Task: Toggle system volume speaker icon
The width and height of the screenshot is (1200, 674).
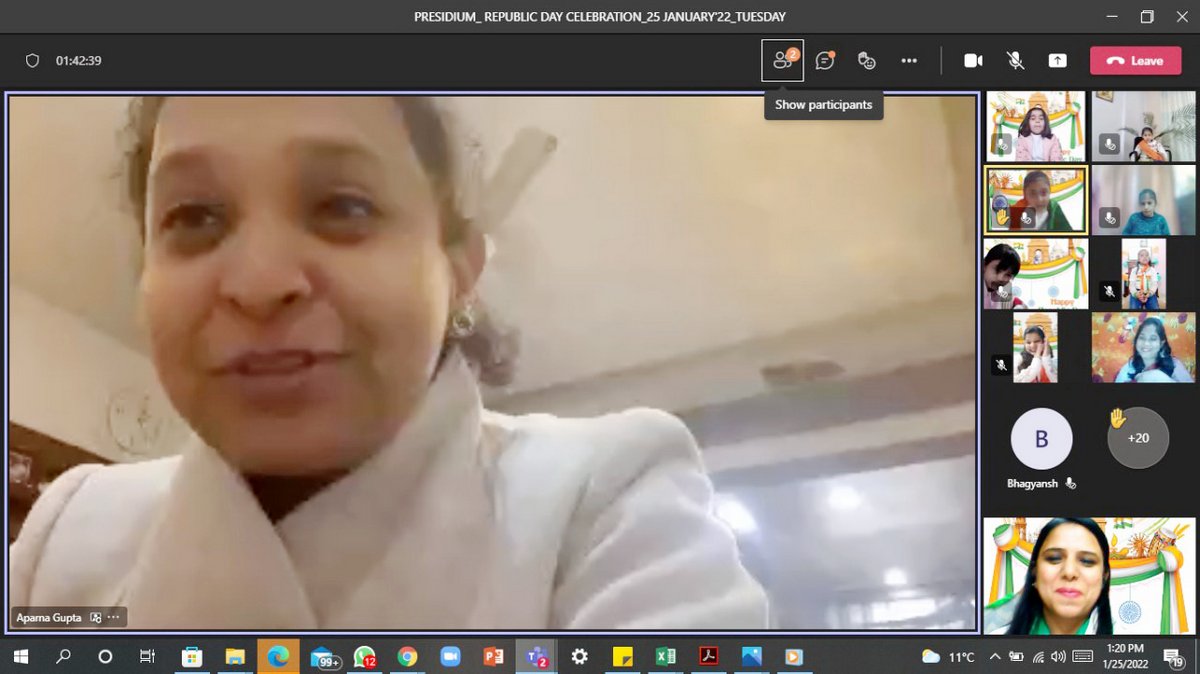Action: 1059,657
